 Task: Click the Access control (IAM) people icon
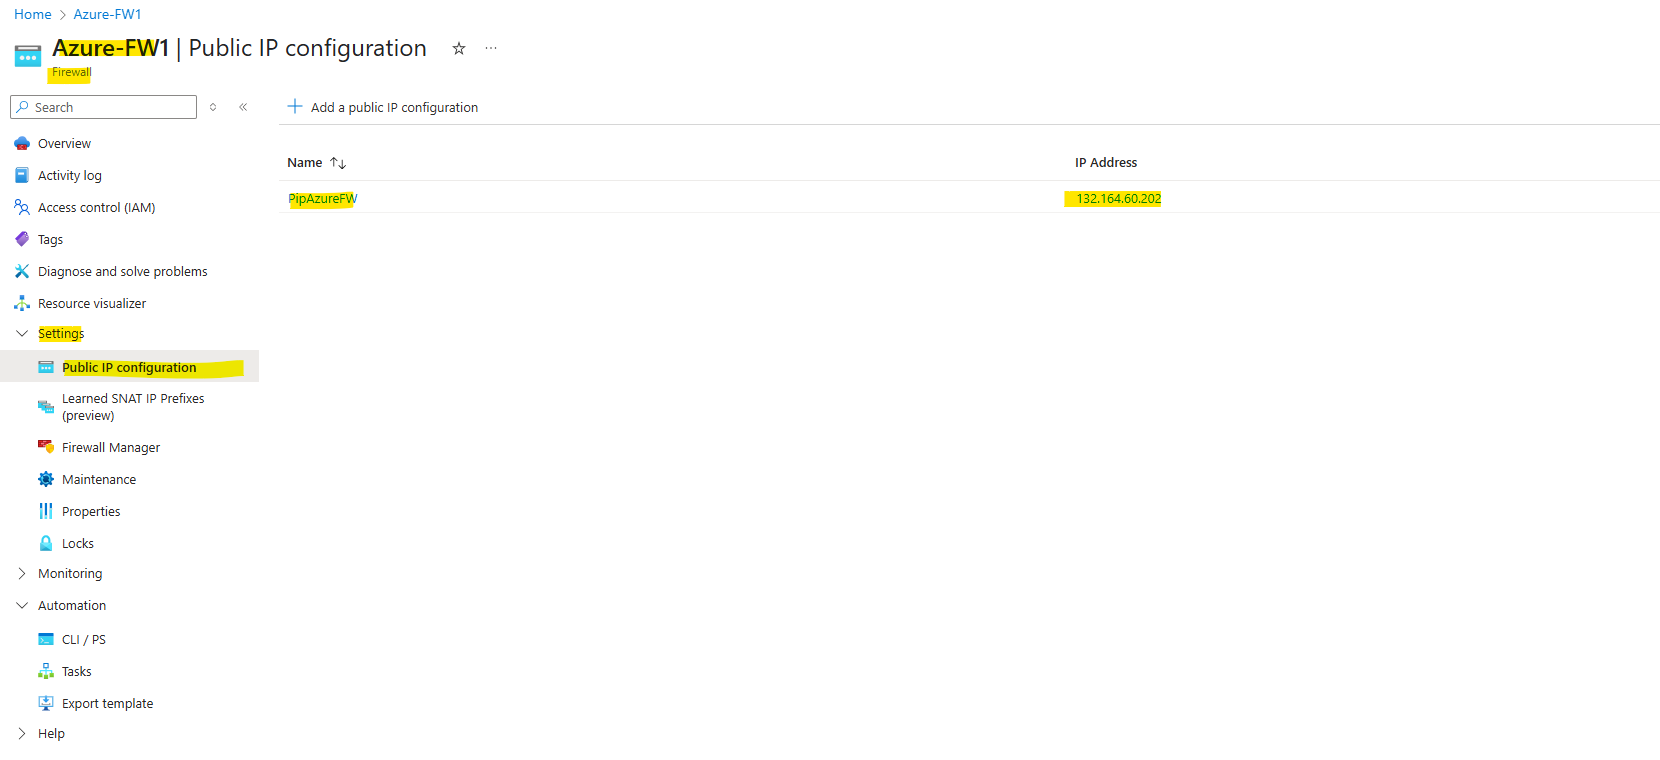click(22, 208)
